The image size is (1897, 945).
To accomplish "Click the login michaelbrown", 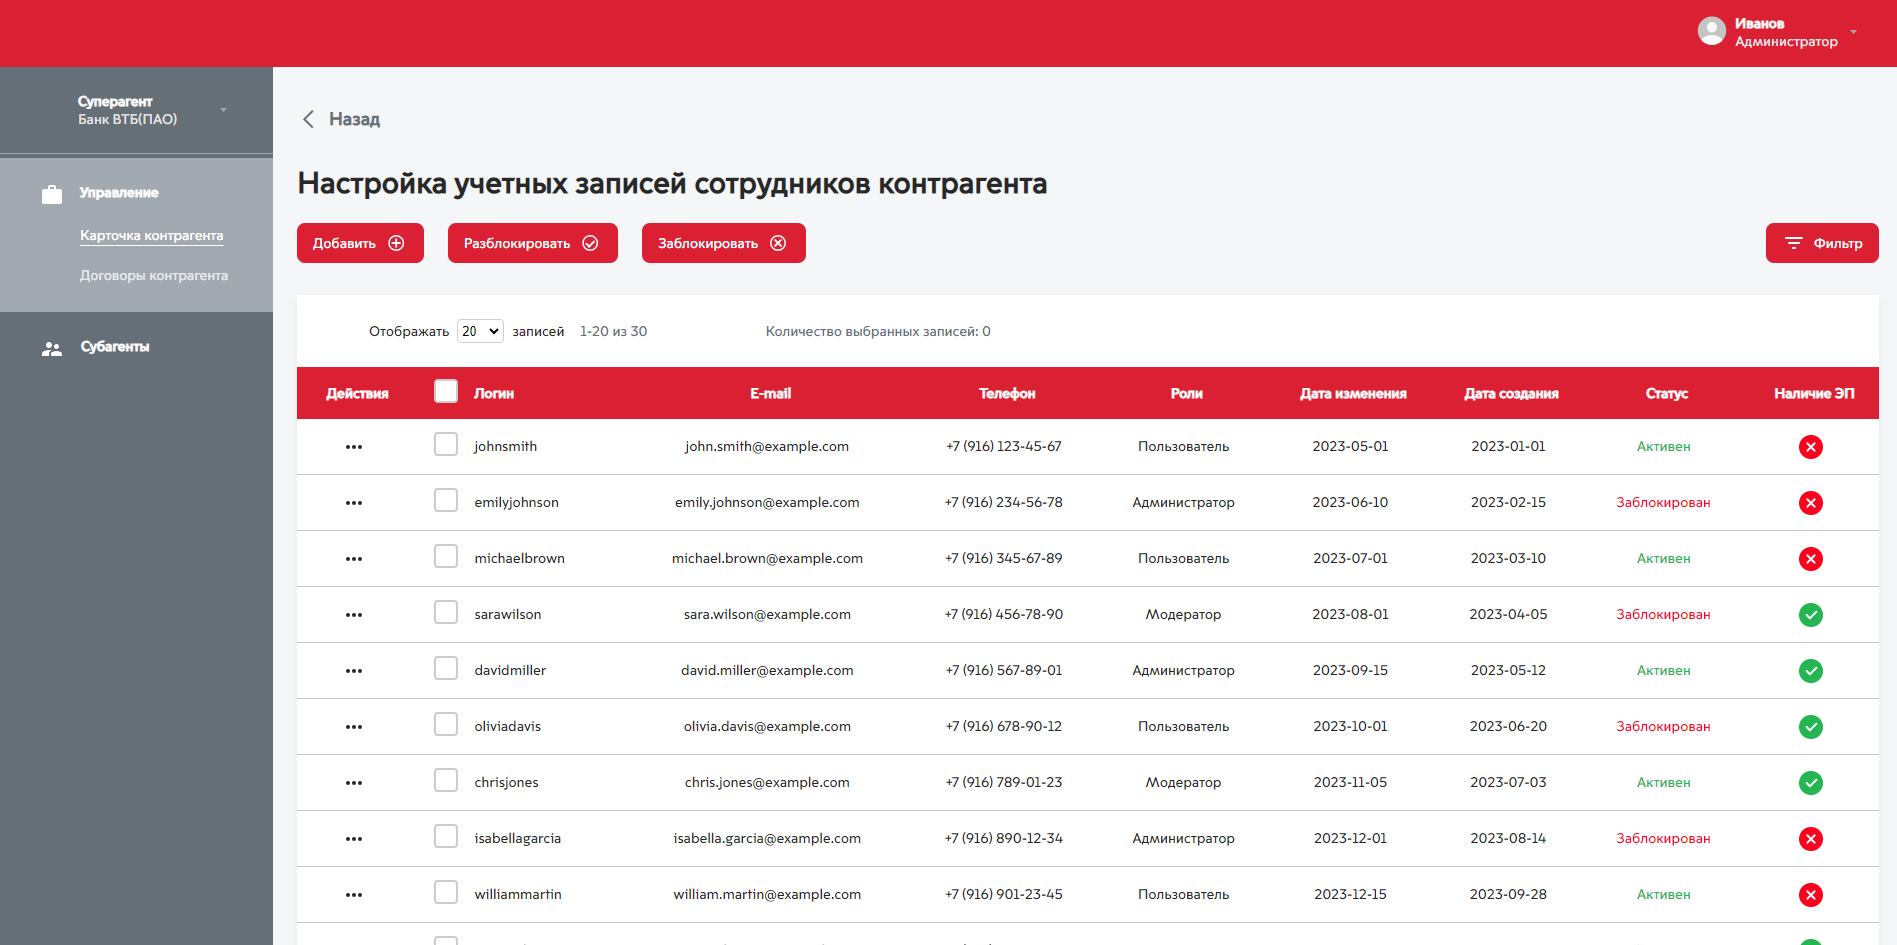I will click(x=519, y=559).
